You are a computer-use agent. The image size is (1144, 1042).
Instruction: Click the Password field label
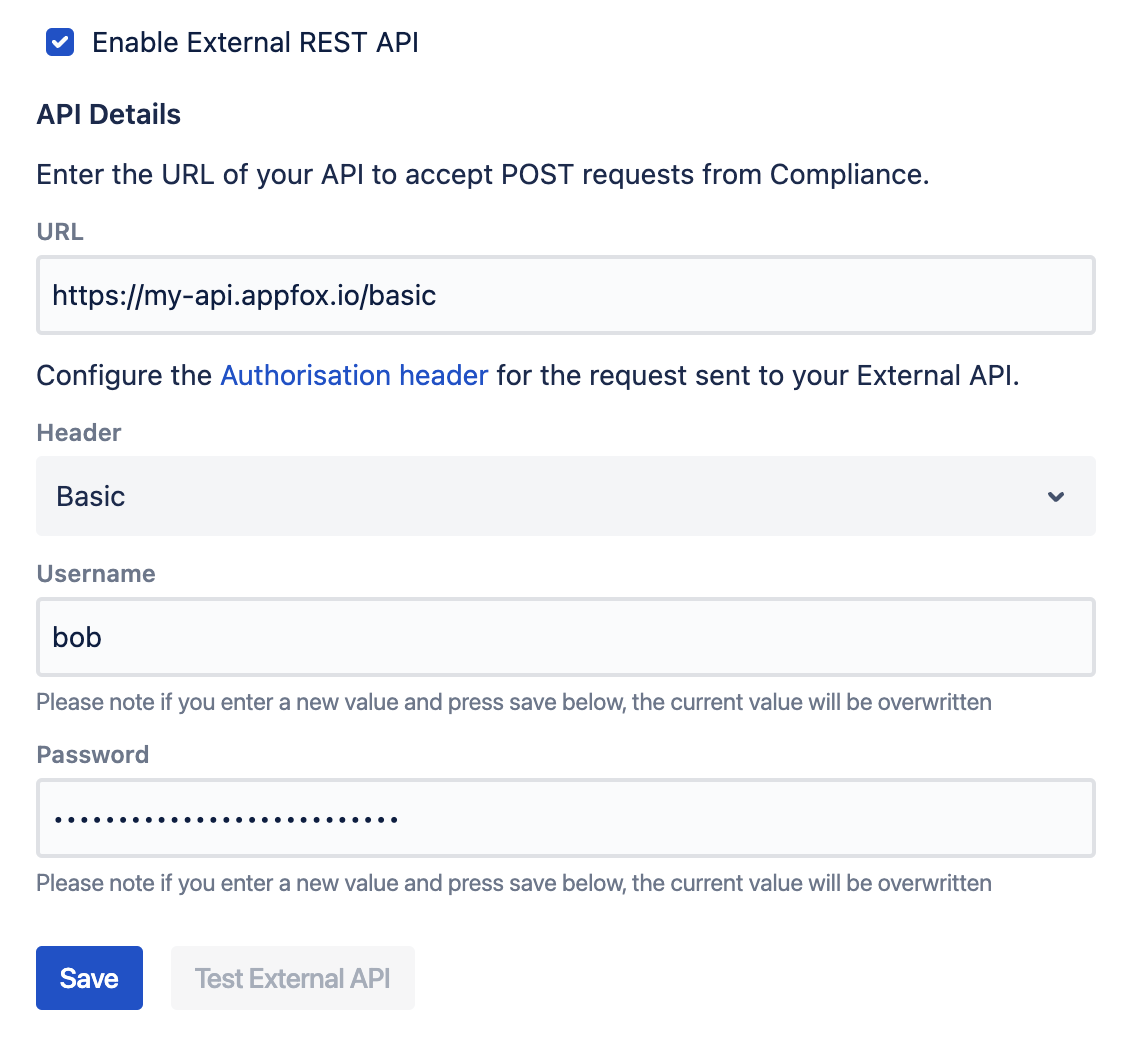coord(93,755)
